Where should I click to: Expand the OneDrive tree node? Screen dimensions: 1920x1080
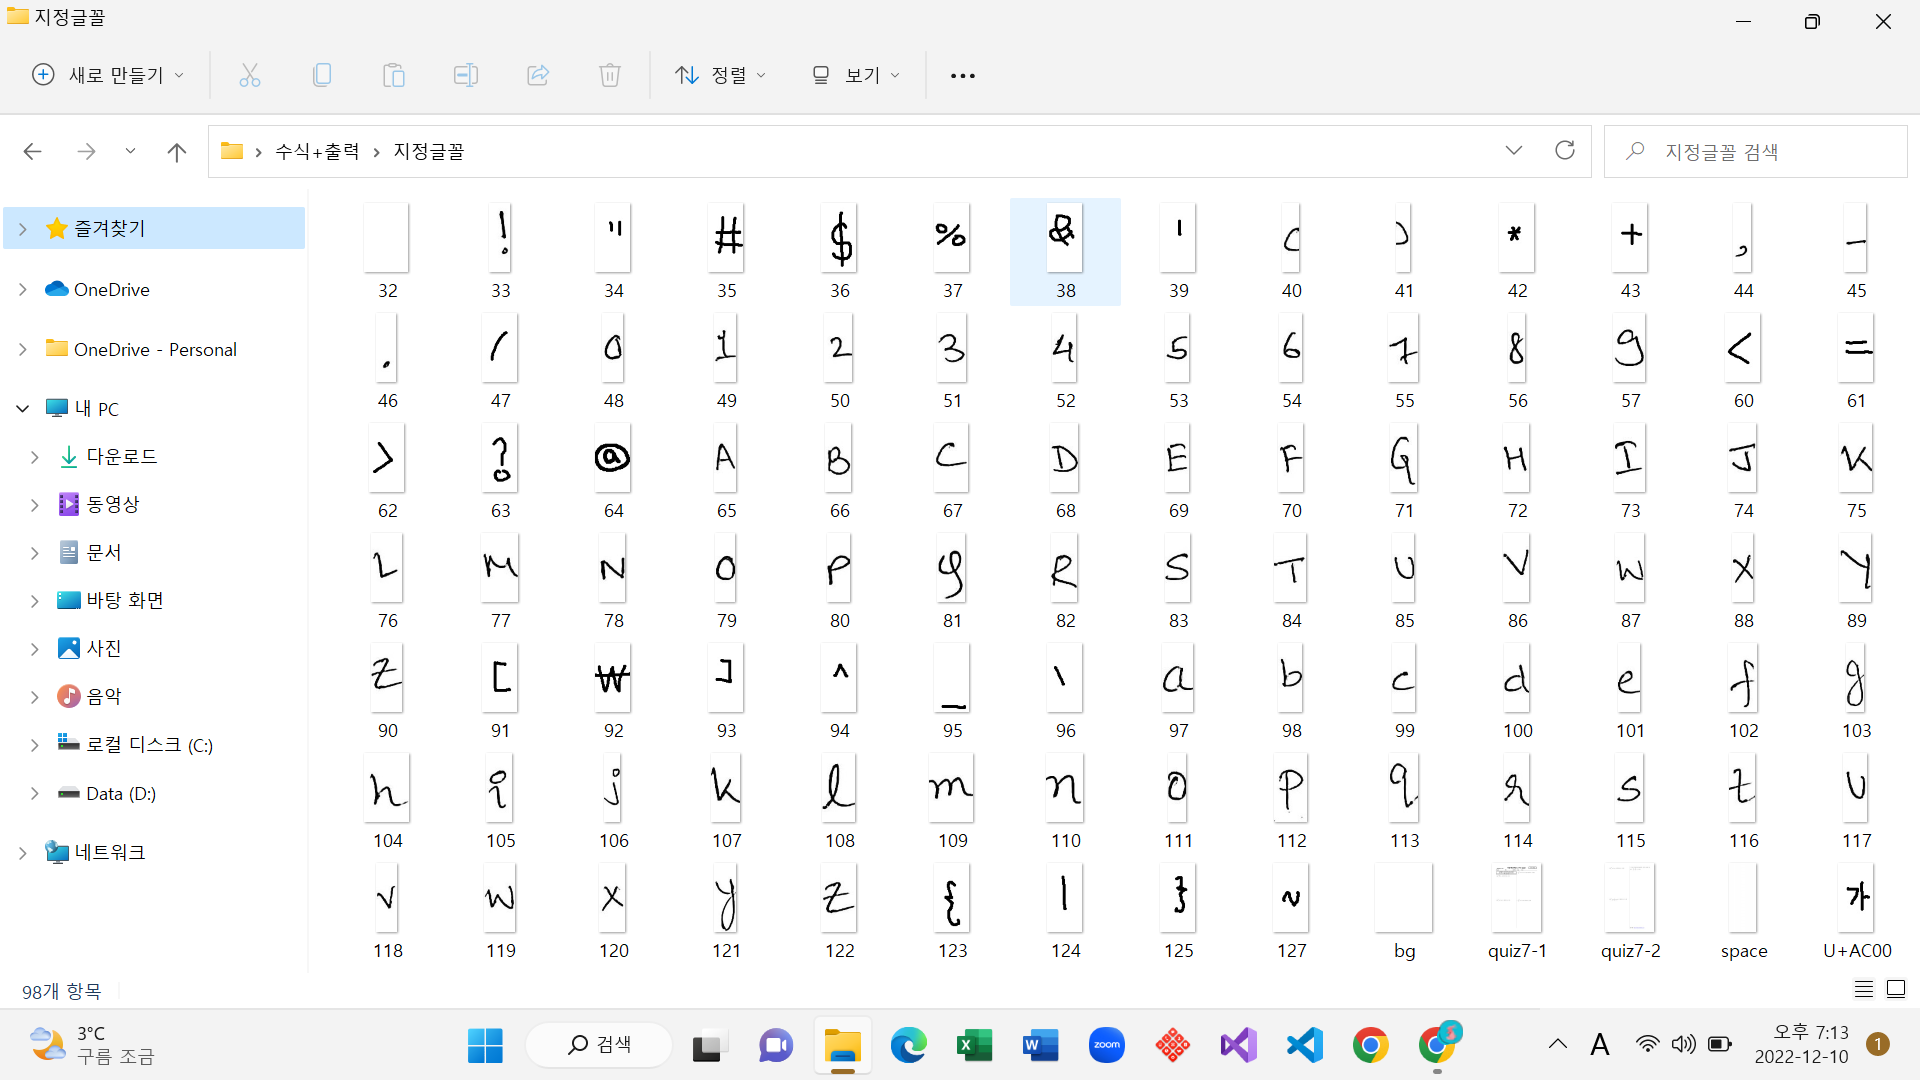coord(23,289)
